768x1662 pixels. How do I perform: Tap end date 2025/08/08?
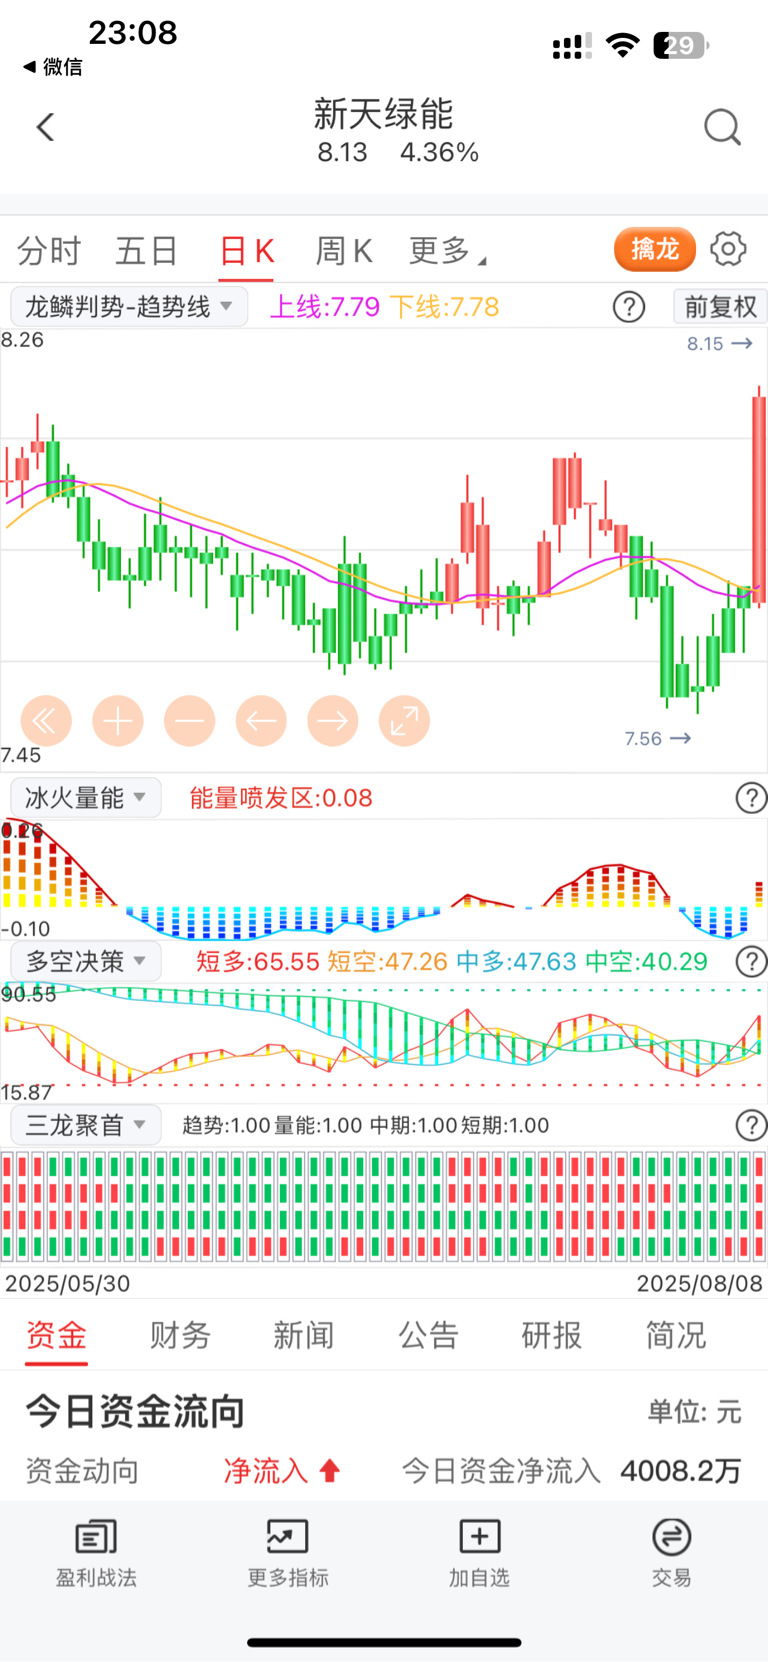(700, 1283)
